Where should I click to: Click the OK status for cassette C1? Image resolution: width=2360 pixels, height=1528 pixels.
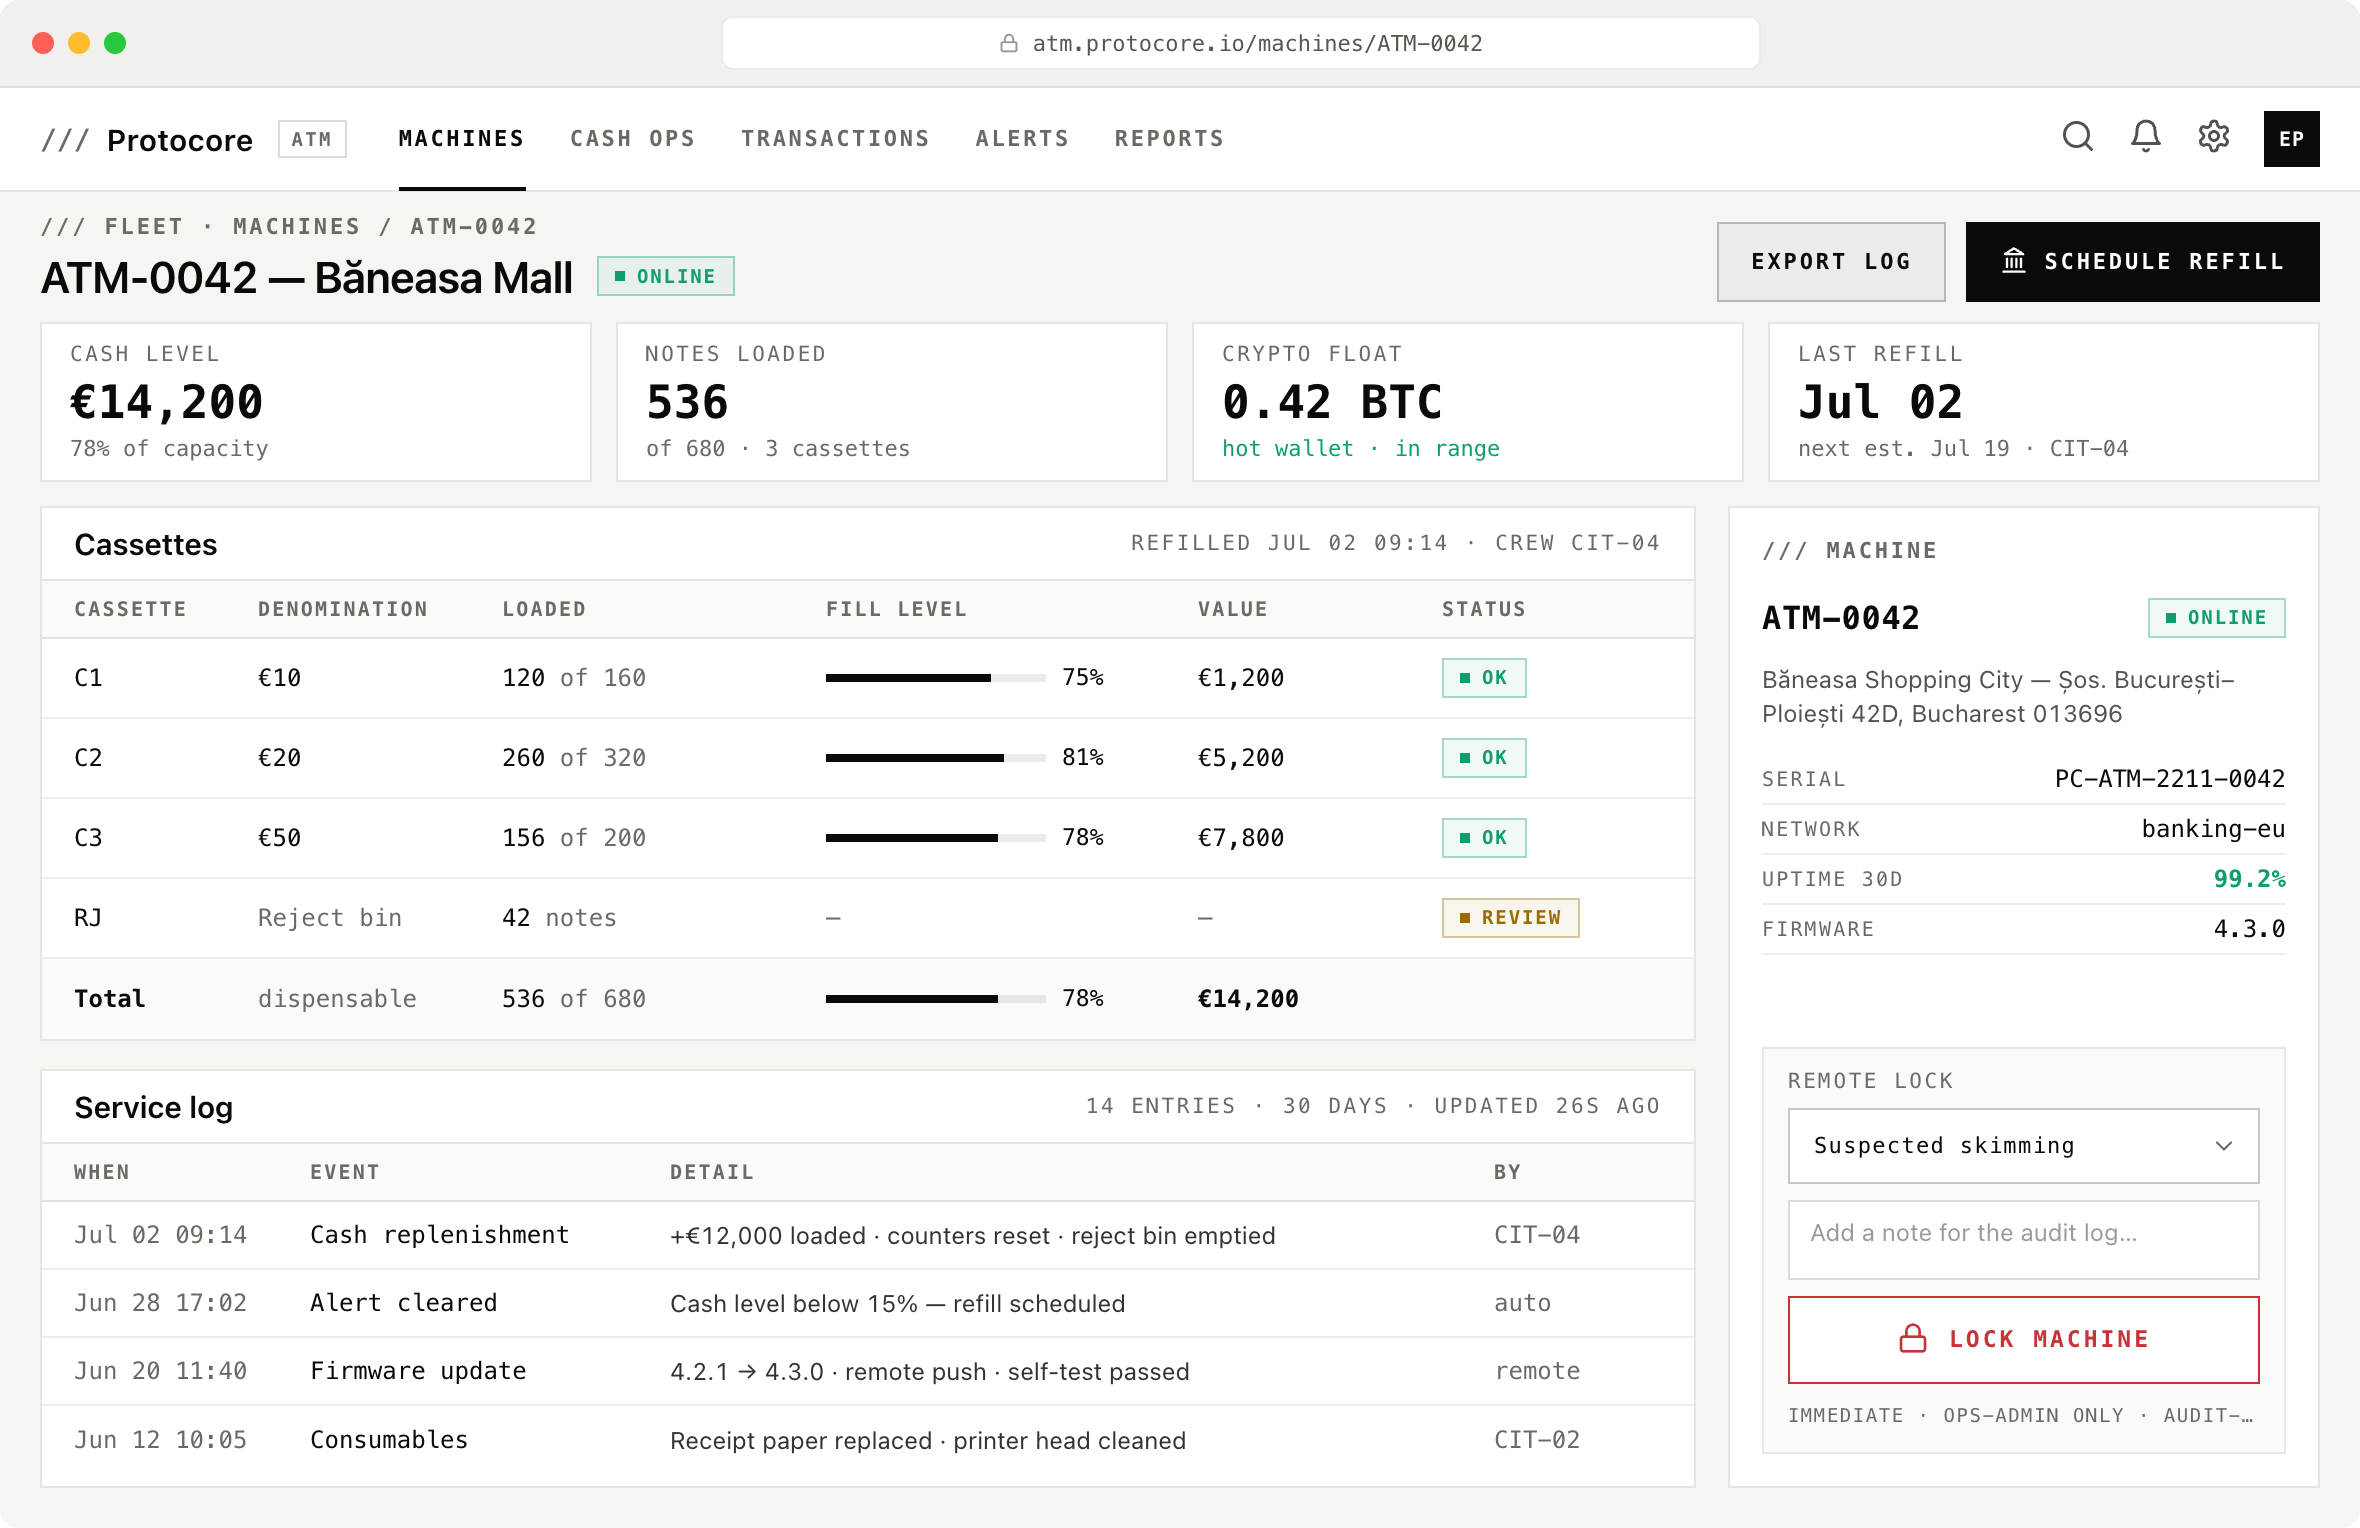coord(1484,678)
